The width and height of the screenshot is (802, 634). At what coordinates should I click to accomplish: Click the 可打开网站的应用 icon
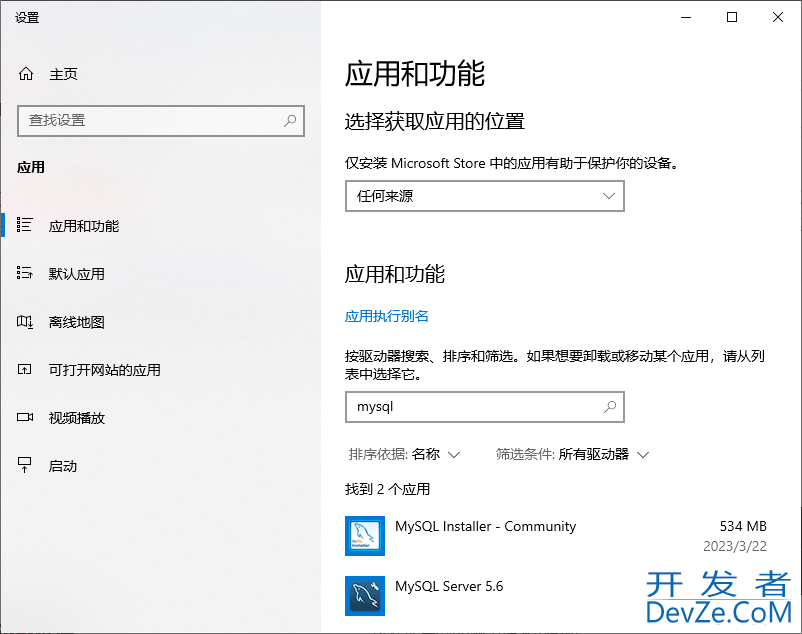pyautogui.click(x=25, y=369)
